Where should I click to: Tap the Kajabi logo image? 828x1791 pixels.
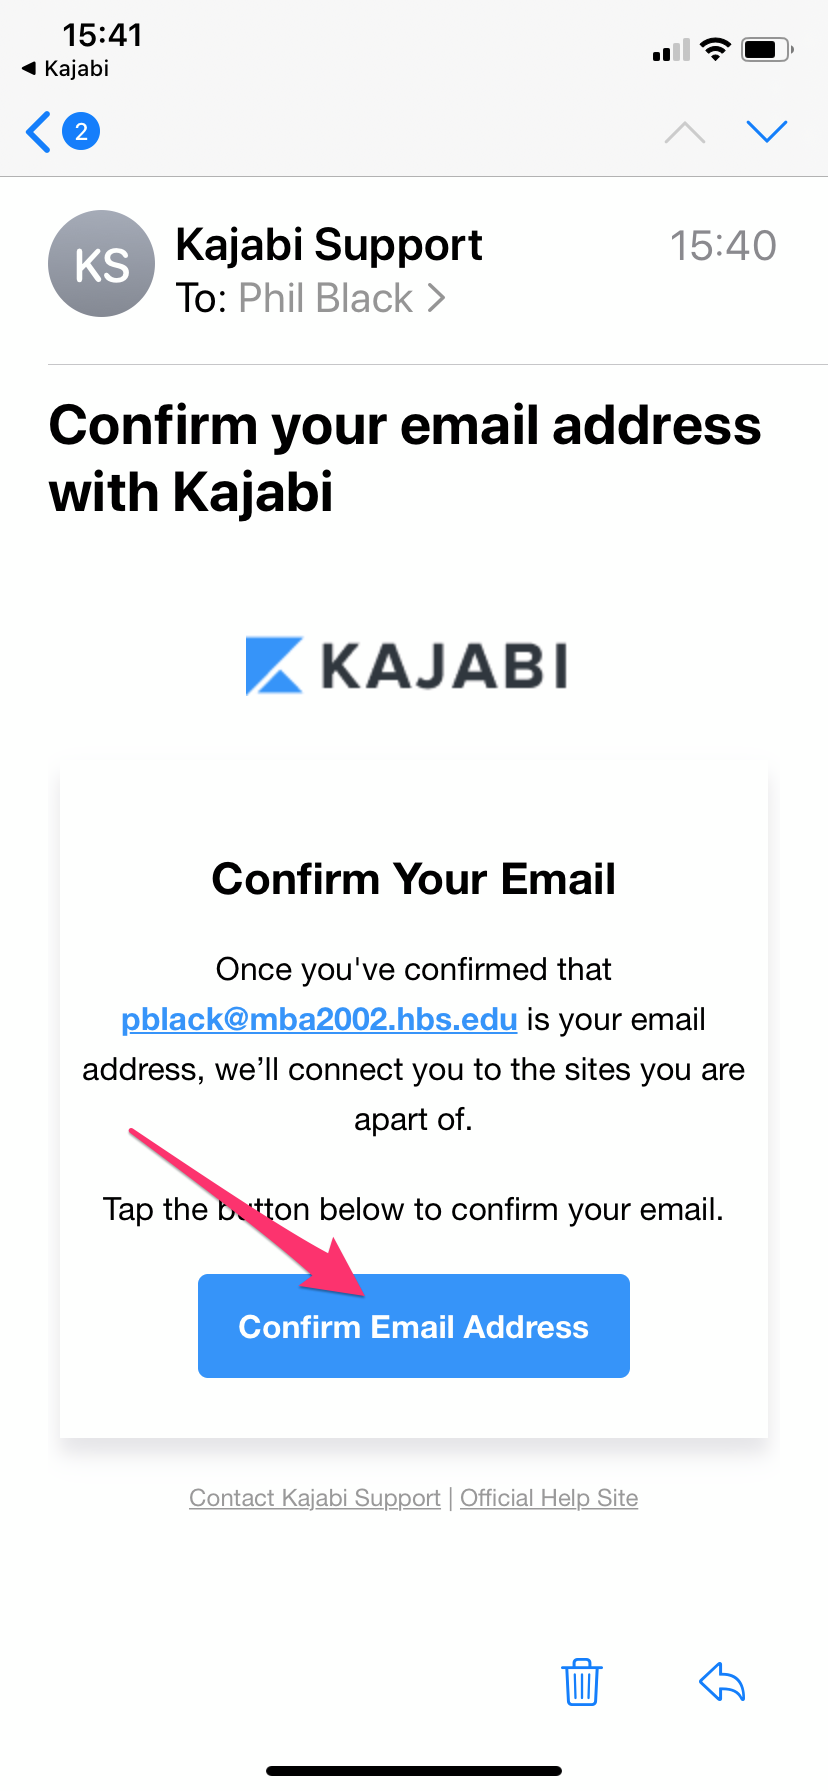406,666
